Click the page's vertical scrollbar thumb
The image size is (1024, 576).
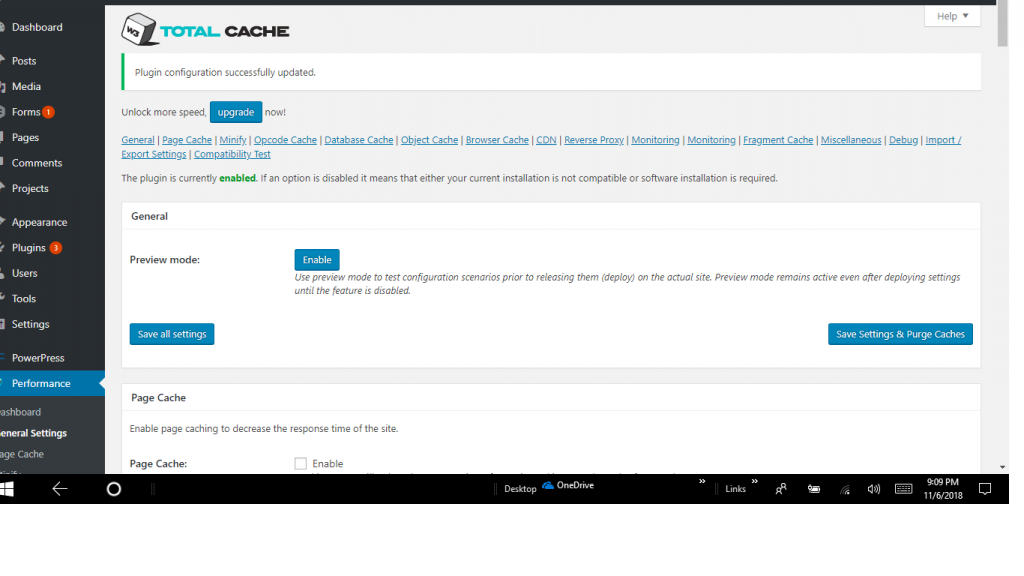coord(1002,24)
